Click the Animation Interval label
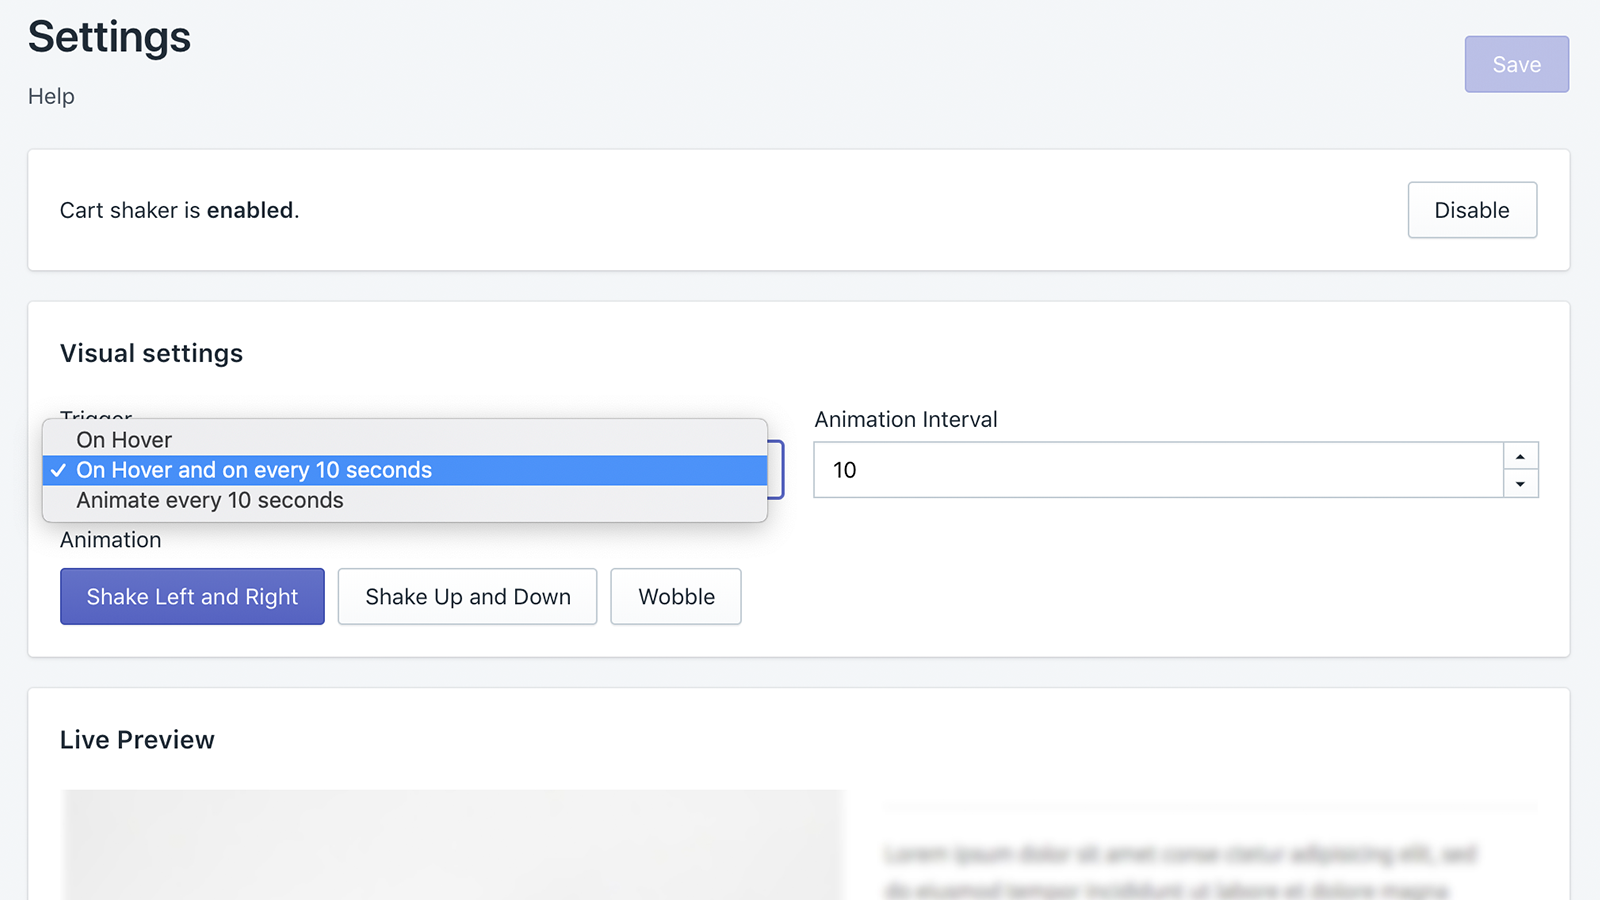The width and height of the screenshot is (1600, 900). 905,420
